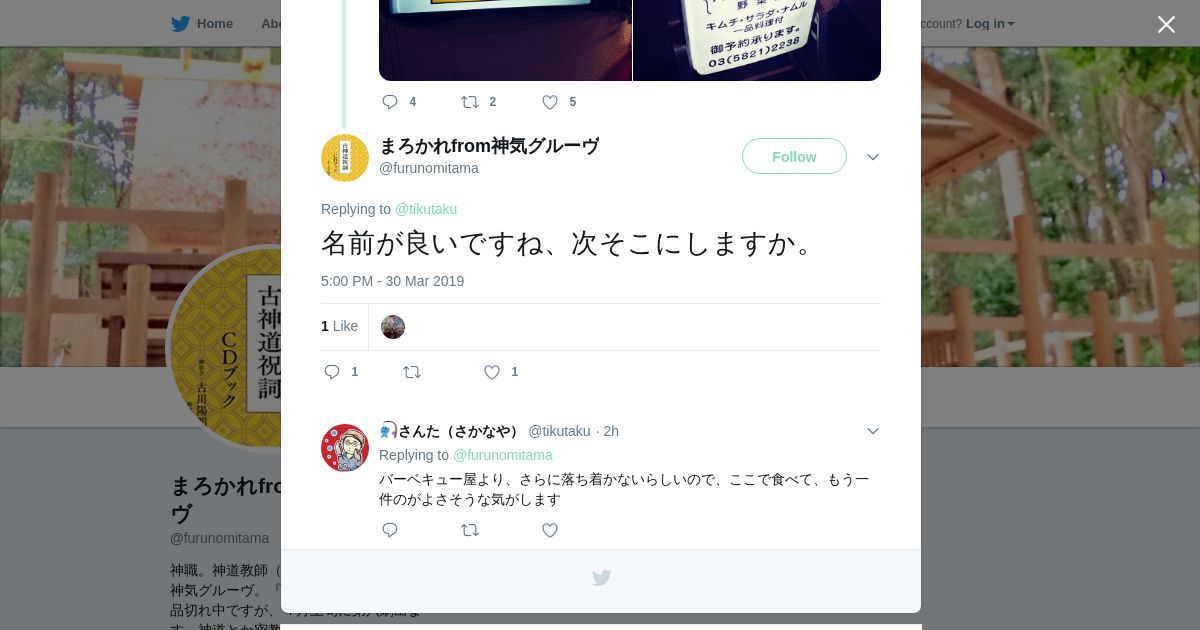This screenshot has width=1200, height=630.
Task: Open the chevron menu on tikutaku's reply
Action: click(x=873, y=431)
